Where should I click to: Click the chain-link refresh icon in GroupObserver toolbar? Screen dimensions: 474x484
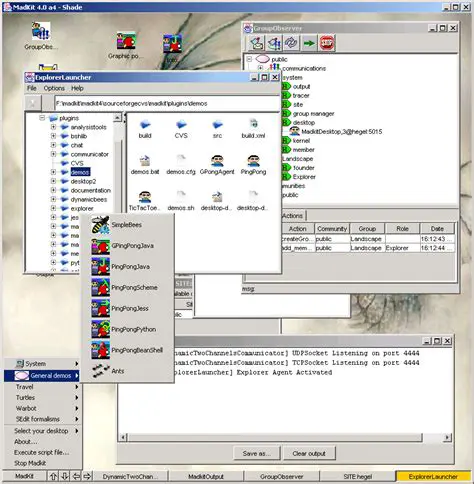pos(291,43)
